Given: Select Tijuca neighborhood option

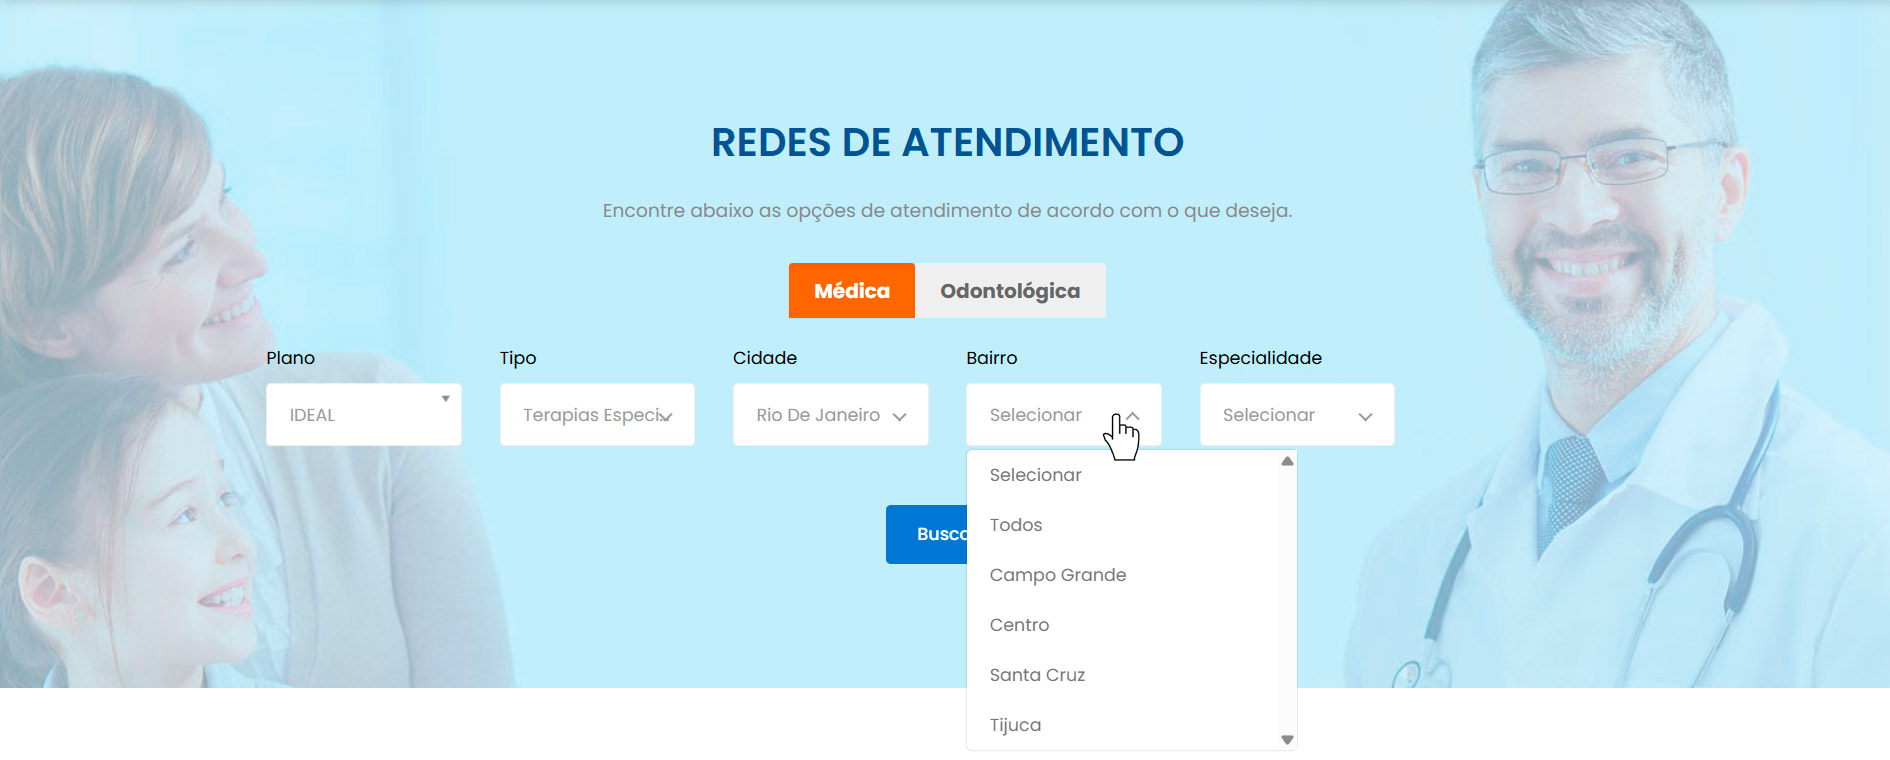Looking at the screenshot, I should [x=1124, y=725].
